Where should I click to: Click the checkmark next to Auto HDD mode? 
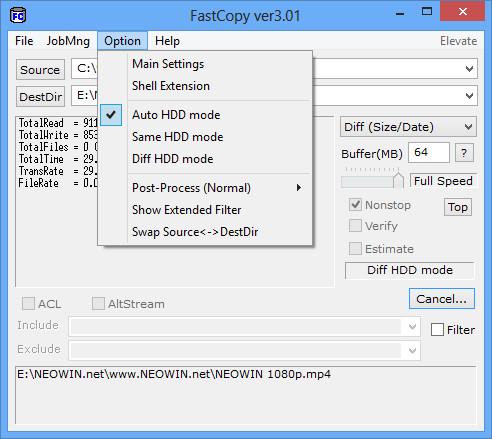[111, 115]
